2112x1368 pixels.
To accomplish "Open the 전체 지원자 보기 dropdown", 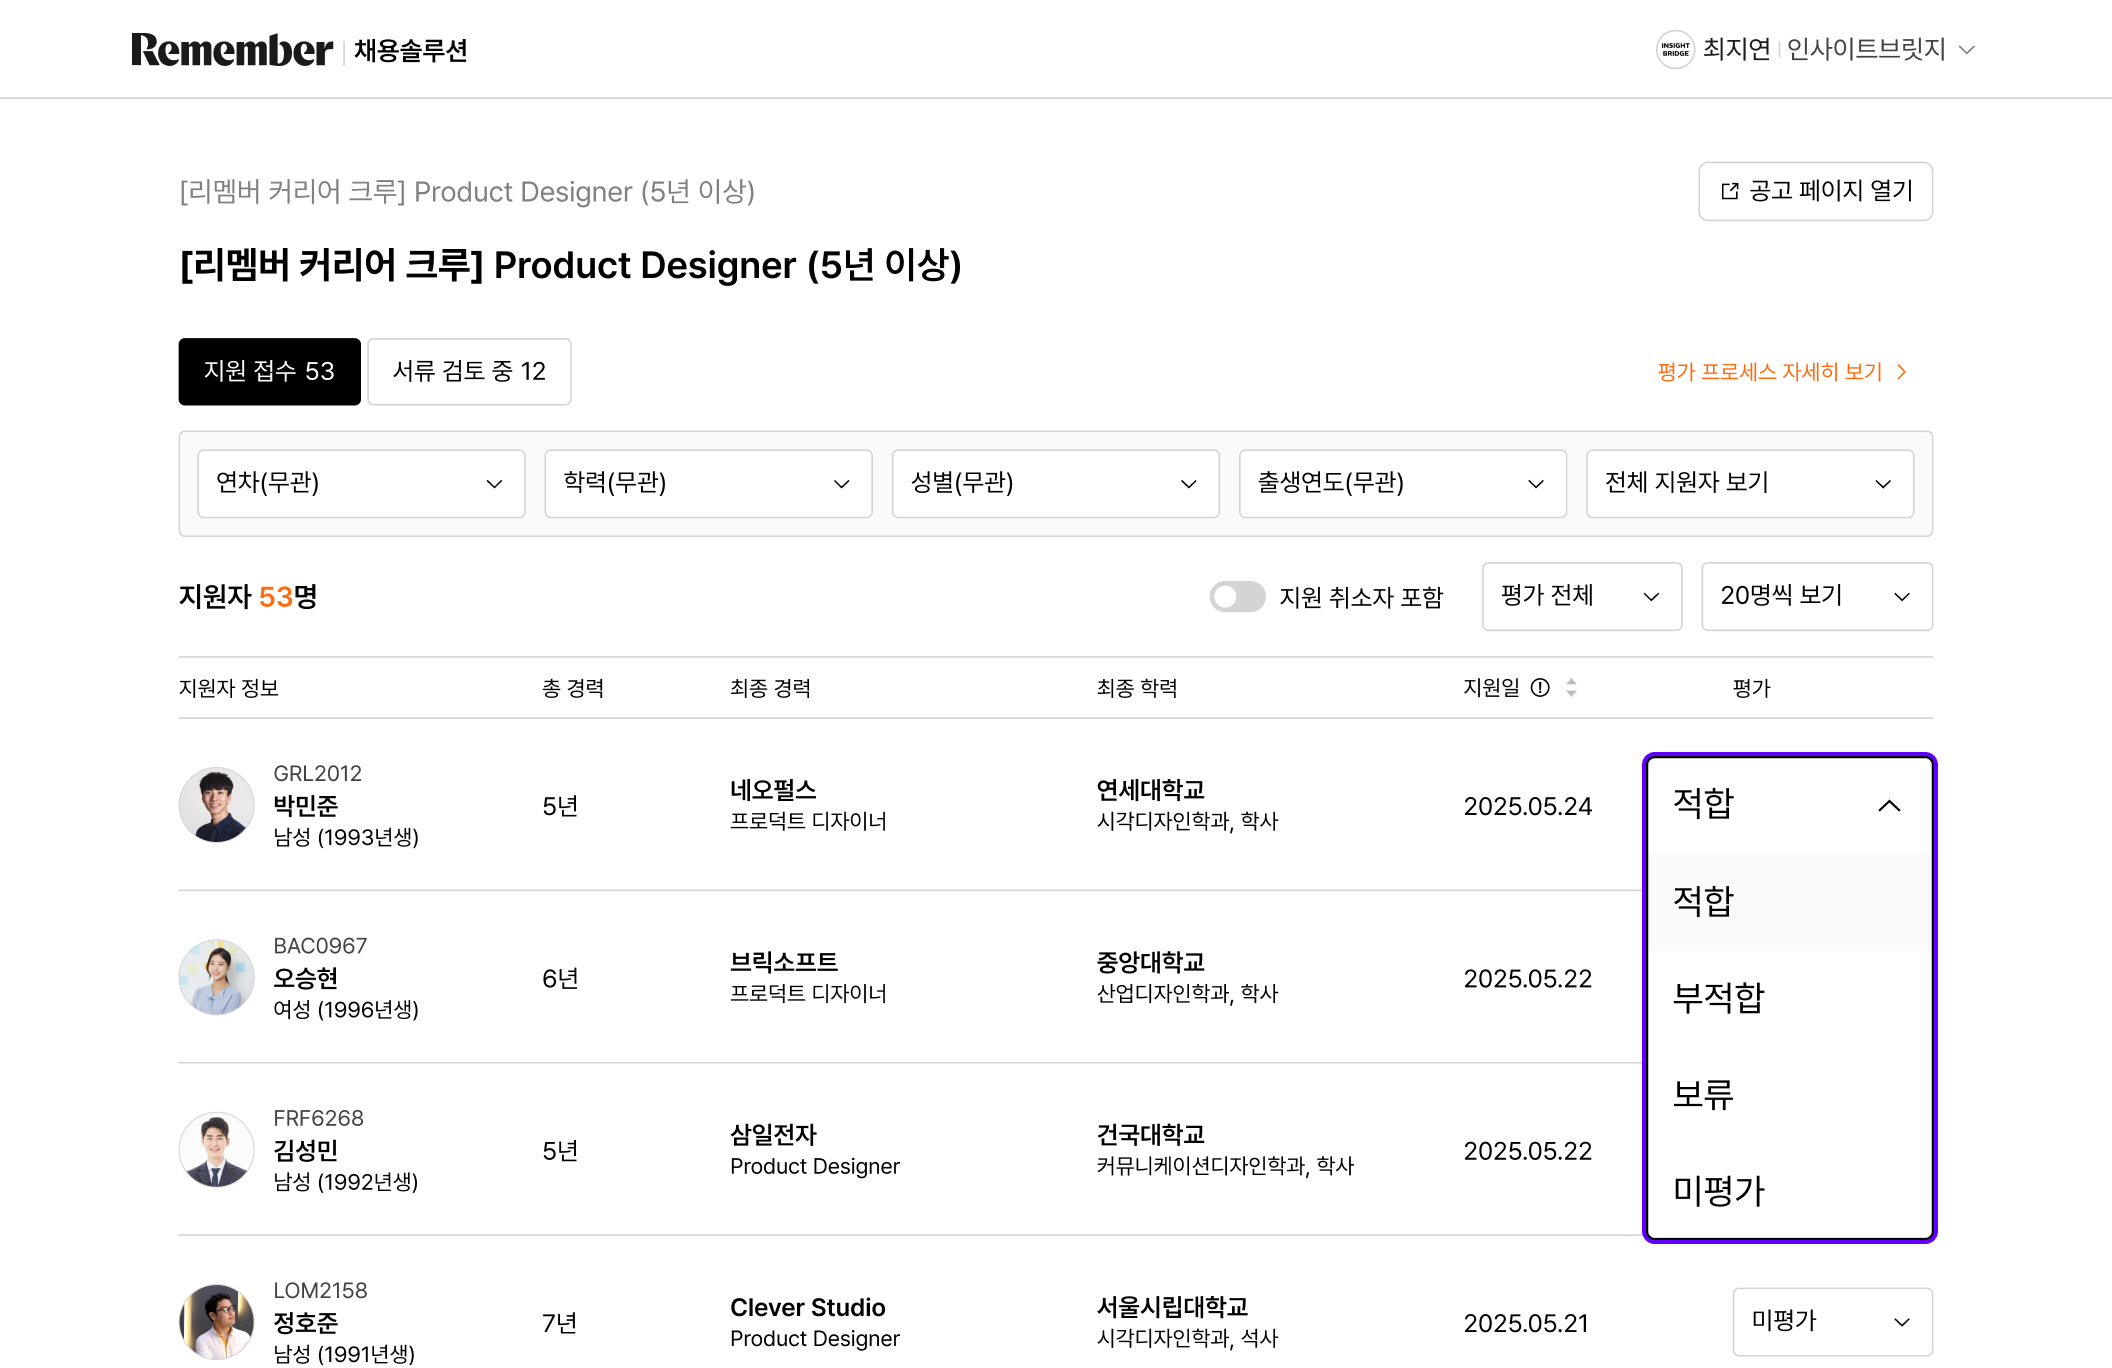I will pos(1749,483).
